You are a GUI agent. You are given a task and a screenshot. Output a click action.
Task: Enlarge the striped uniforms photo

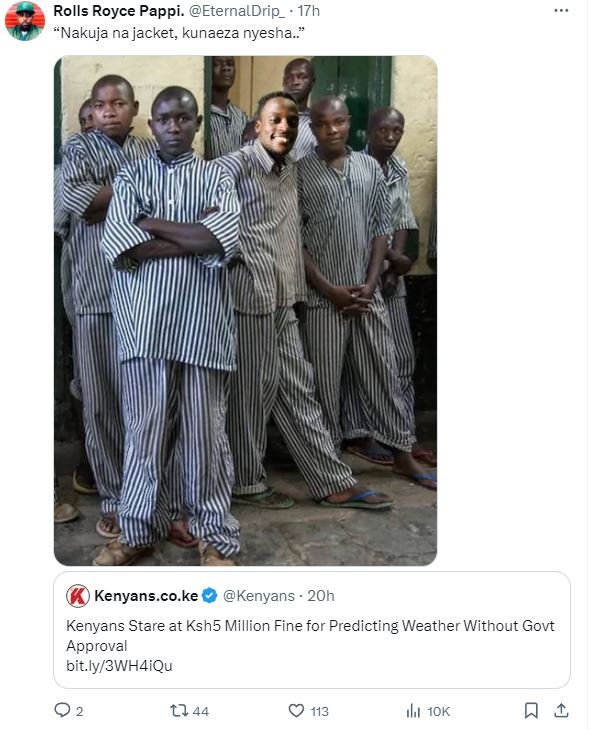click(x=245, y=311)
